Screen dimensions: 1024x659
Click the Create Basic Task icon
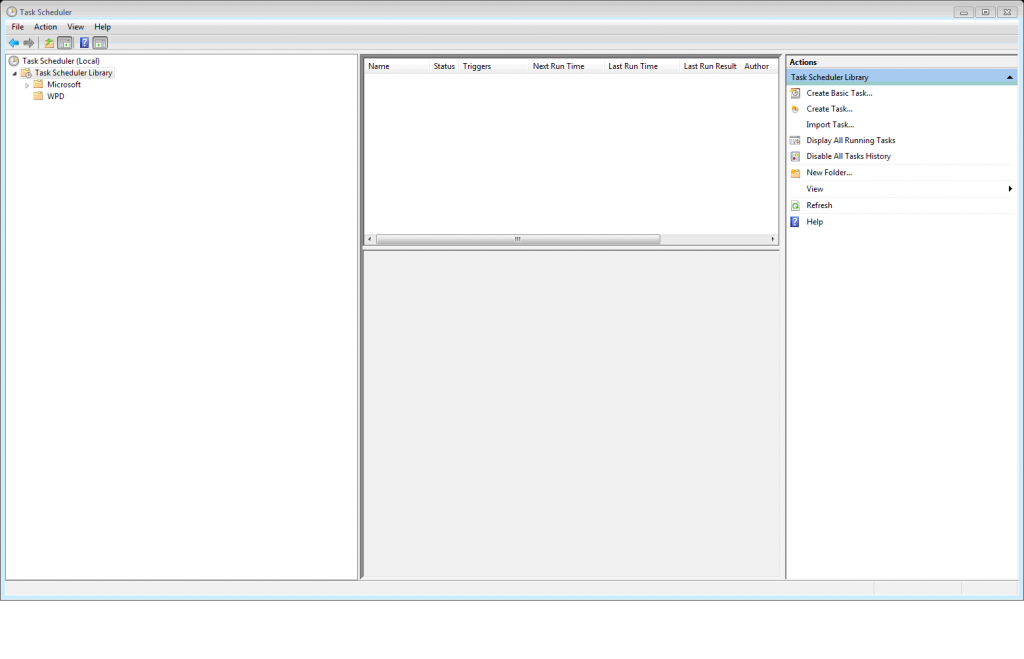point(795,93)
